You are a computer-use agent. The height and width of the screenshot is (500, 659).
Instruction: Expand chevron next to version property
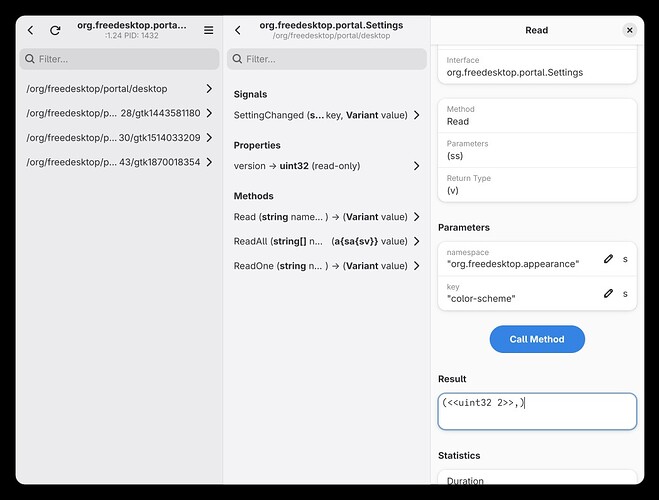click(x=416, y=166)
